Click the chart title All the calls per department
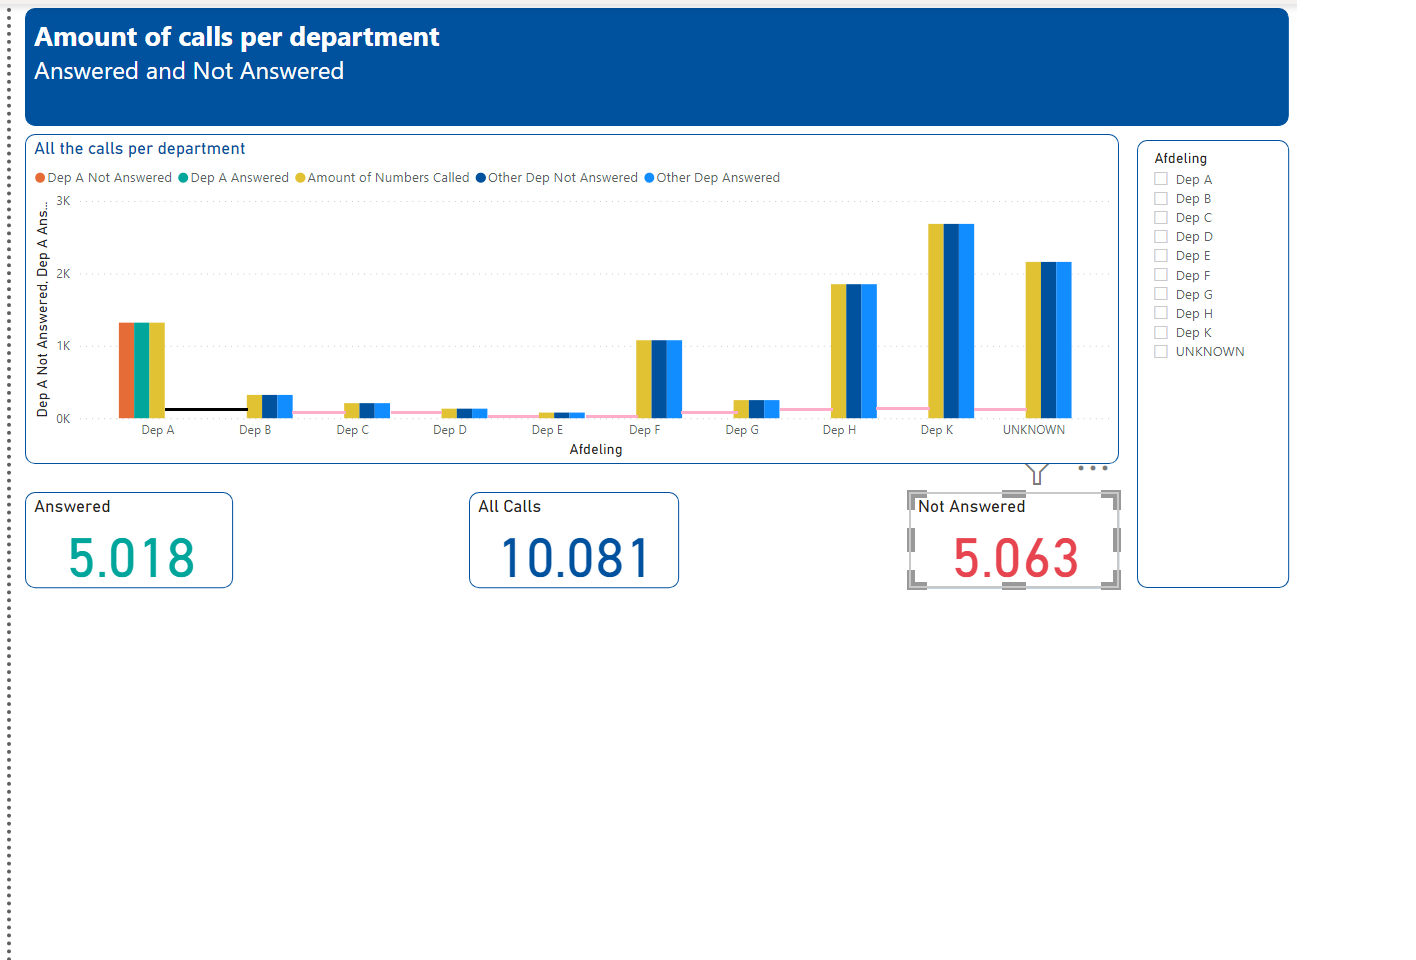Image resolution: width=1416 pixels, height=960 pixels. [x=140, y=148]
